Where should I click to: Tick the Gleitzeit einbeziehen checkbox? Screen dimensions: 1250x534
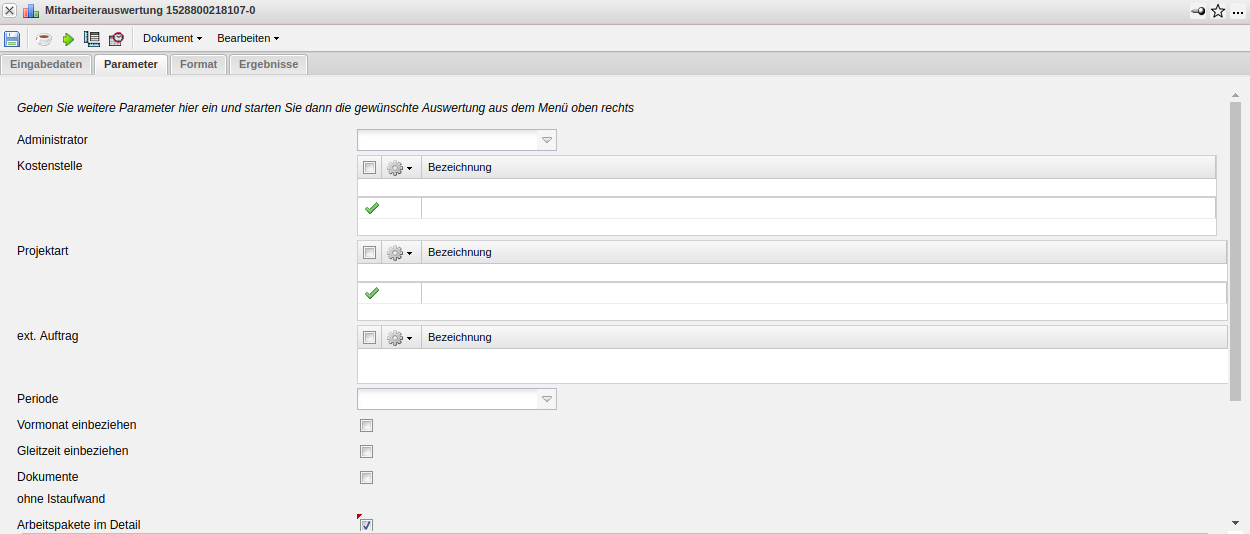coord(366,452)
